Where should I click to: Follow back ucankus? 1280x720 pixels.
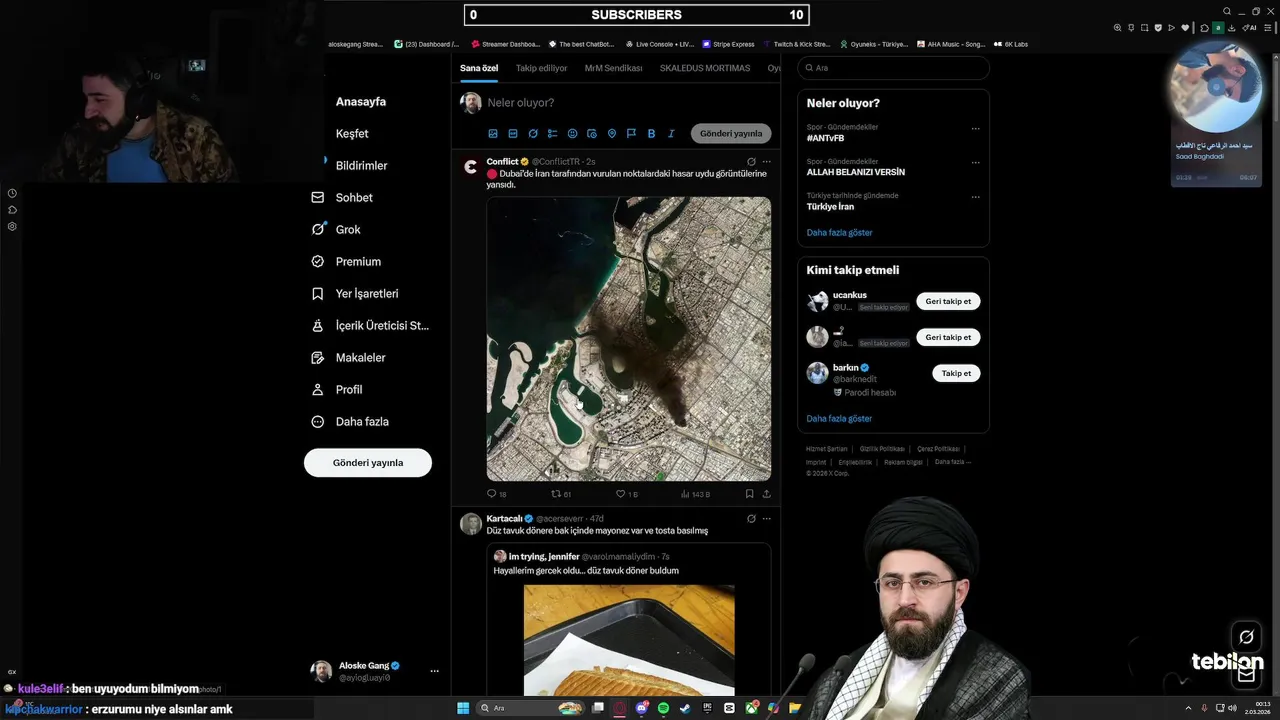click(x=948, y=301)
